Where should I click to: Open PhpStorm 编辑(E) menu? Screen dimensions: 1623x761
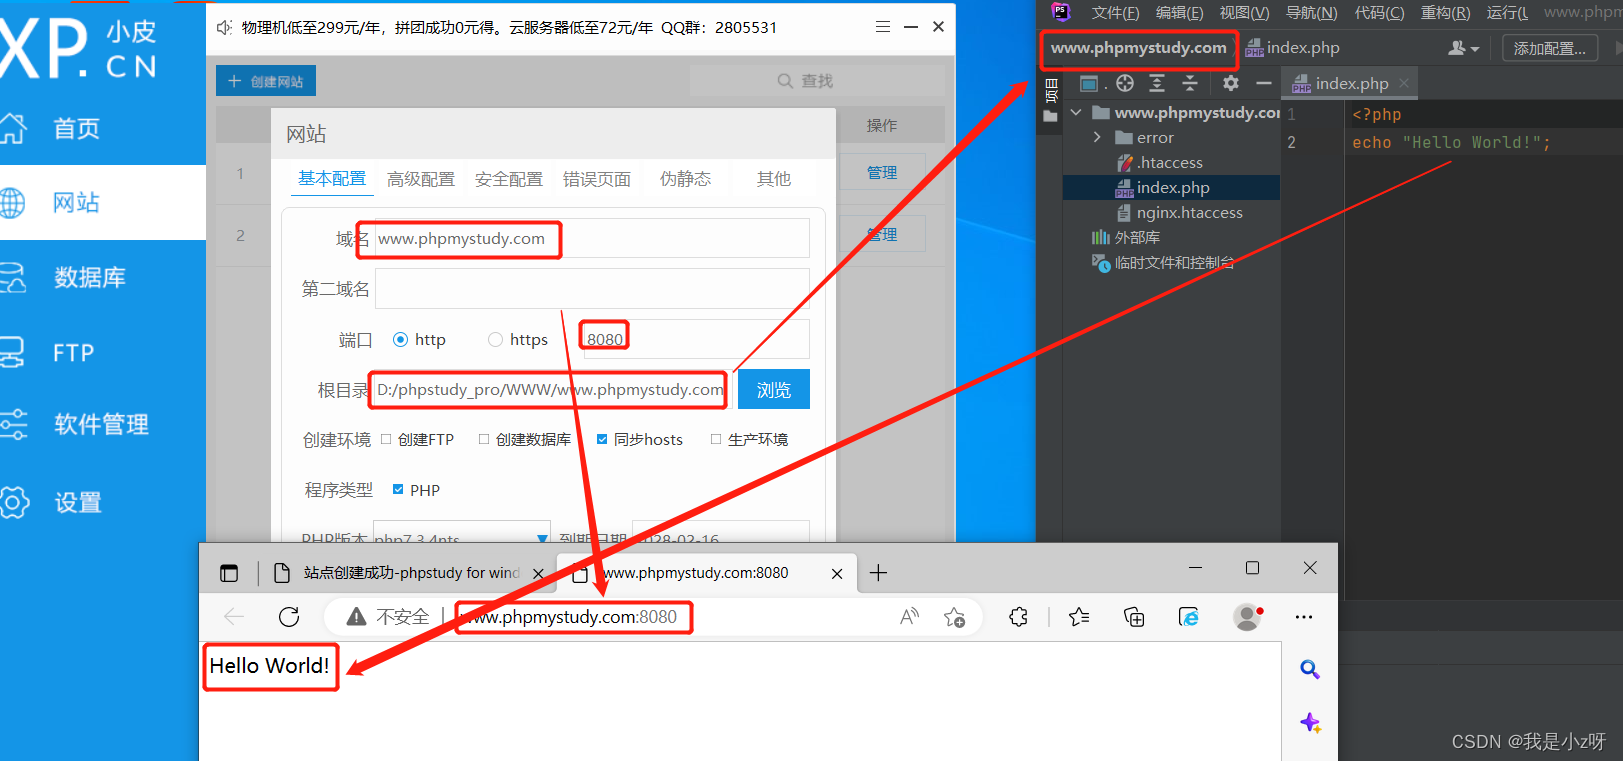coord(1180,12)
